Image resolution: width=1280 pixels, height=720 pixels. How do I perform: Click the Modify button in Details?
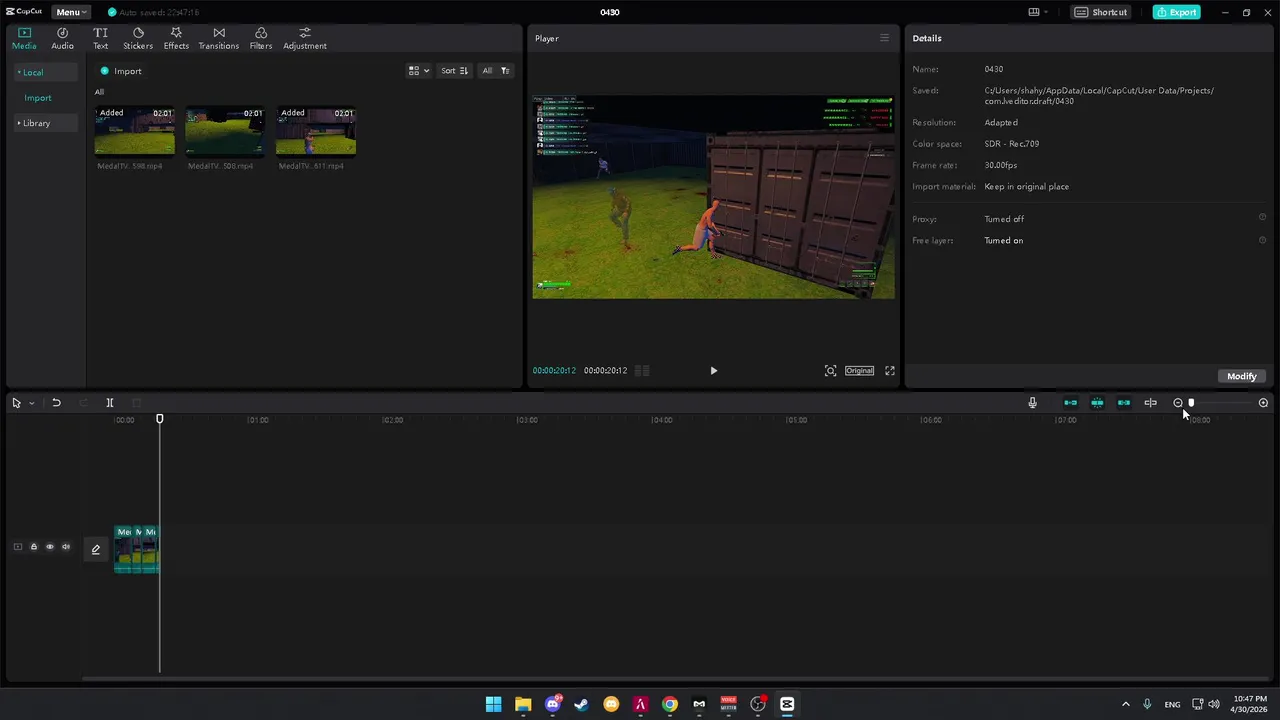1241,376
